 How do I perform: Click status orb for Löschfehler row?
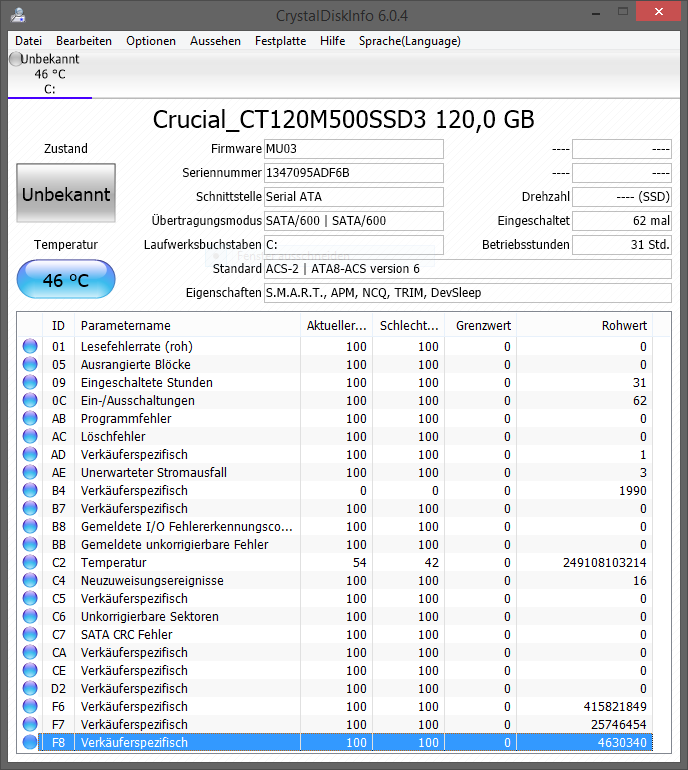click(30, 436)
